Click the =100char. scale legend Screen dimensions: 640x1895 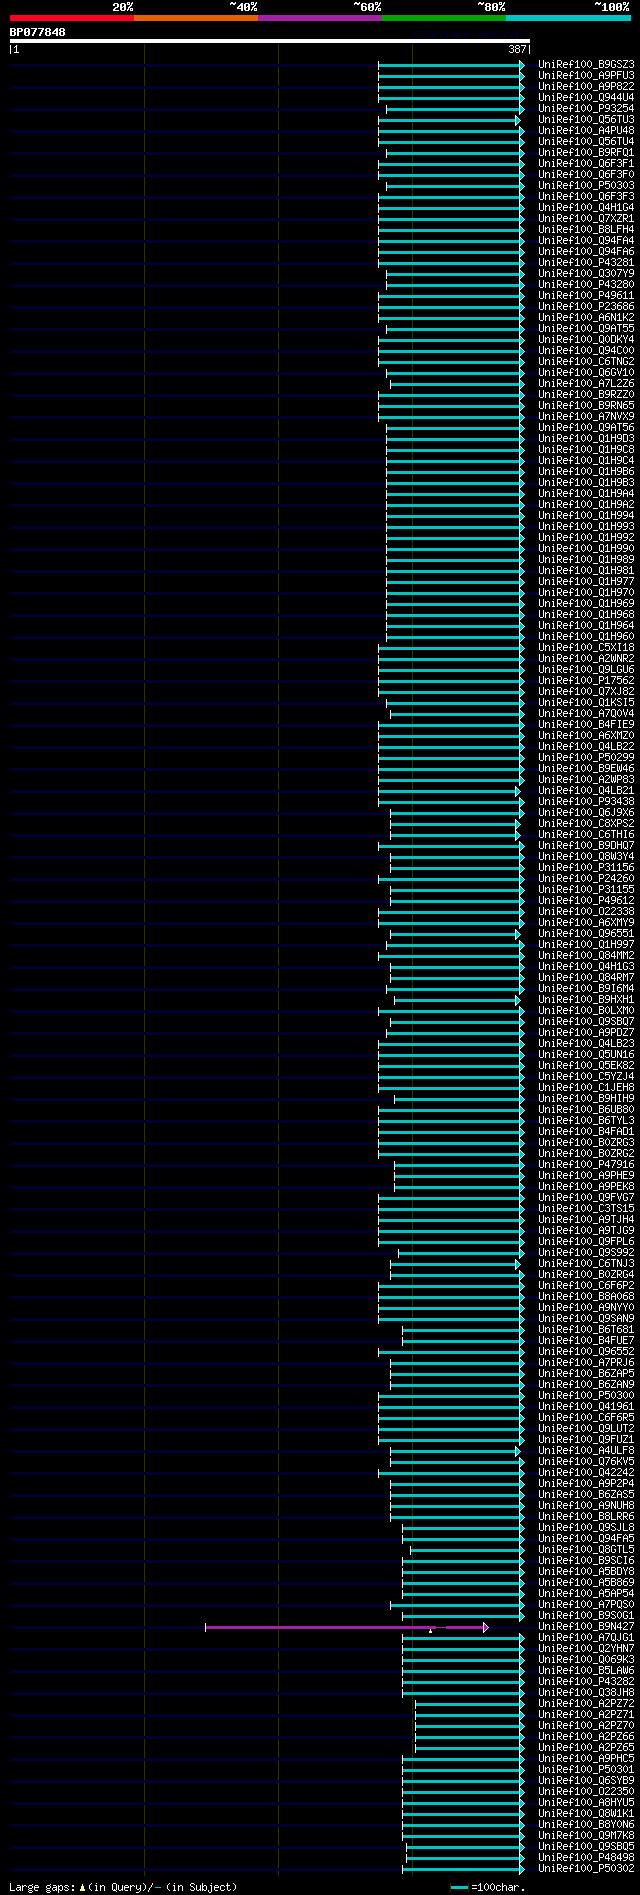point(488,1887)
